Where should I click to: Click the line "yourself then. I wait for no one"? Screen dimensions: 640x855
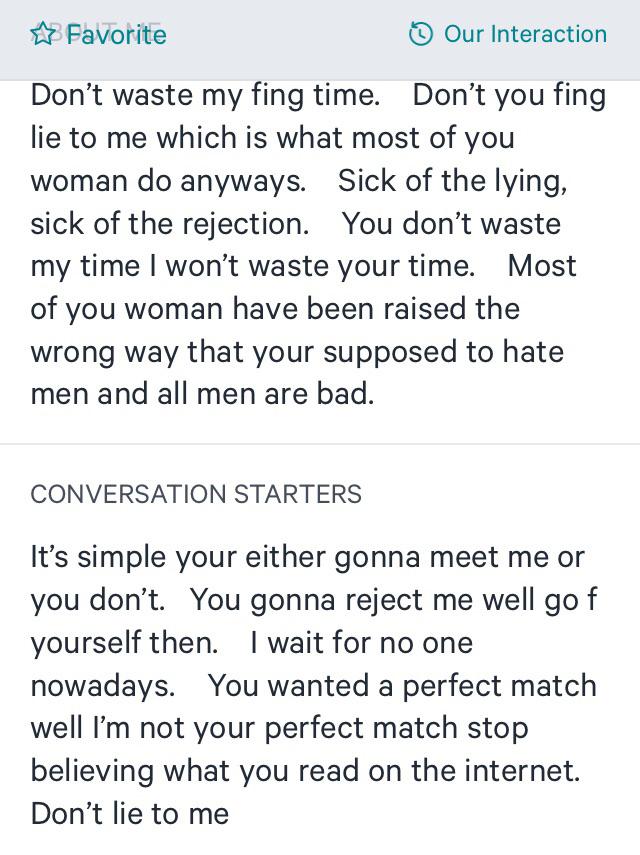point(251,643)
